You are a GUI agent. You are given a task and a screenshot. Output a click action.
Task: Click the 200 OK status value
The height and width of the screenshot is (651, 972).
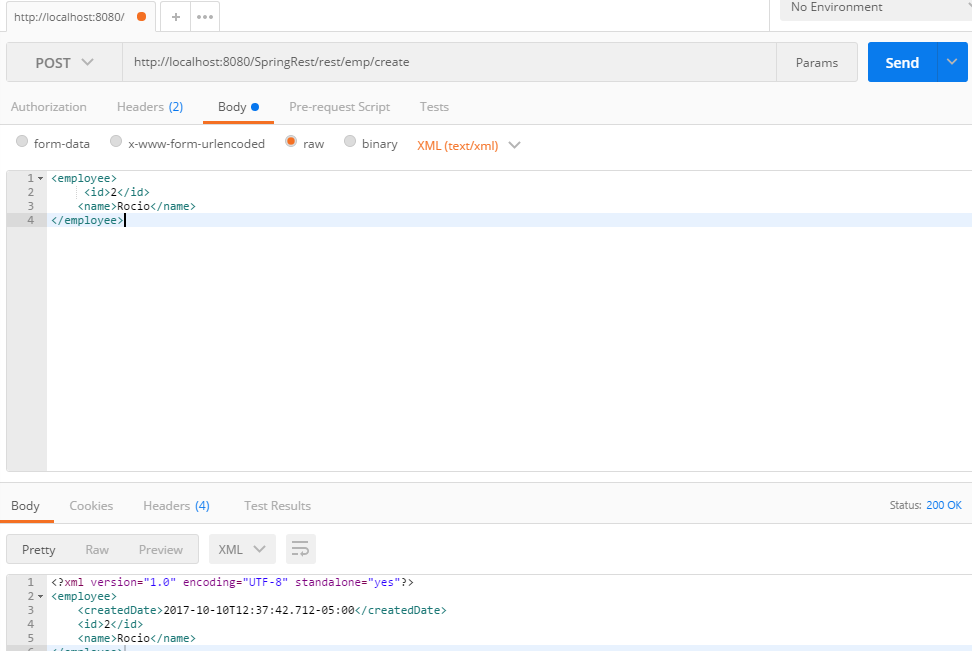point(943,505)
